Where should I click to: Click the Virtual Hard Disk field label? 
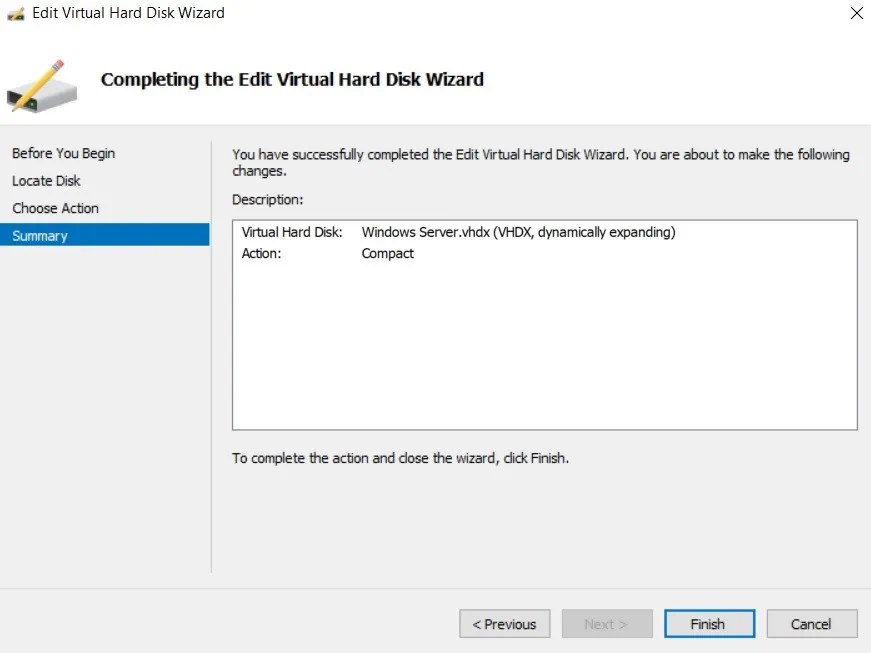(292, 232)
